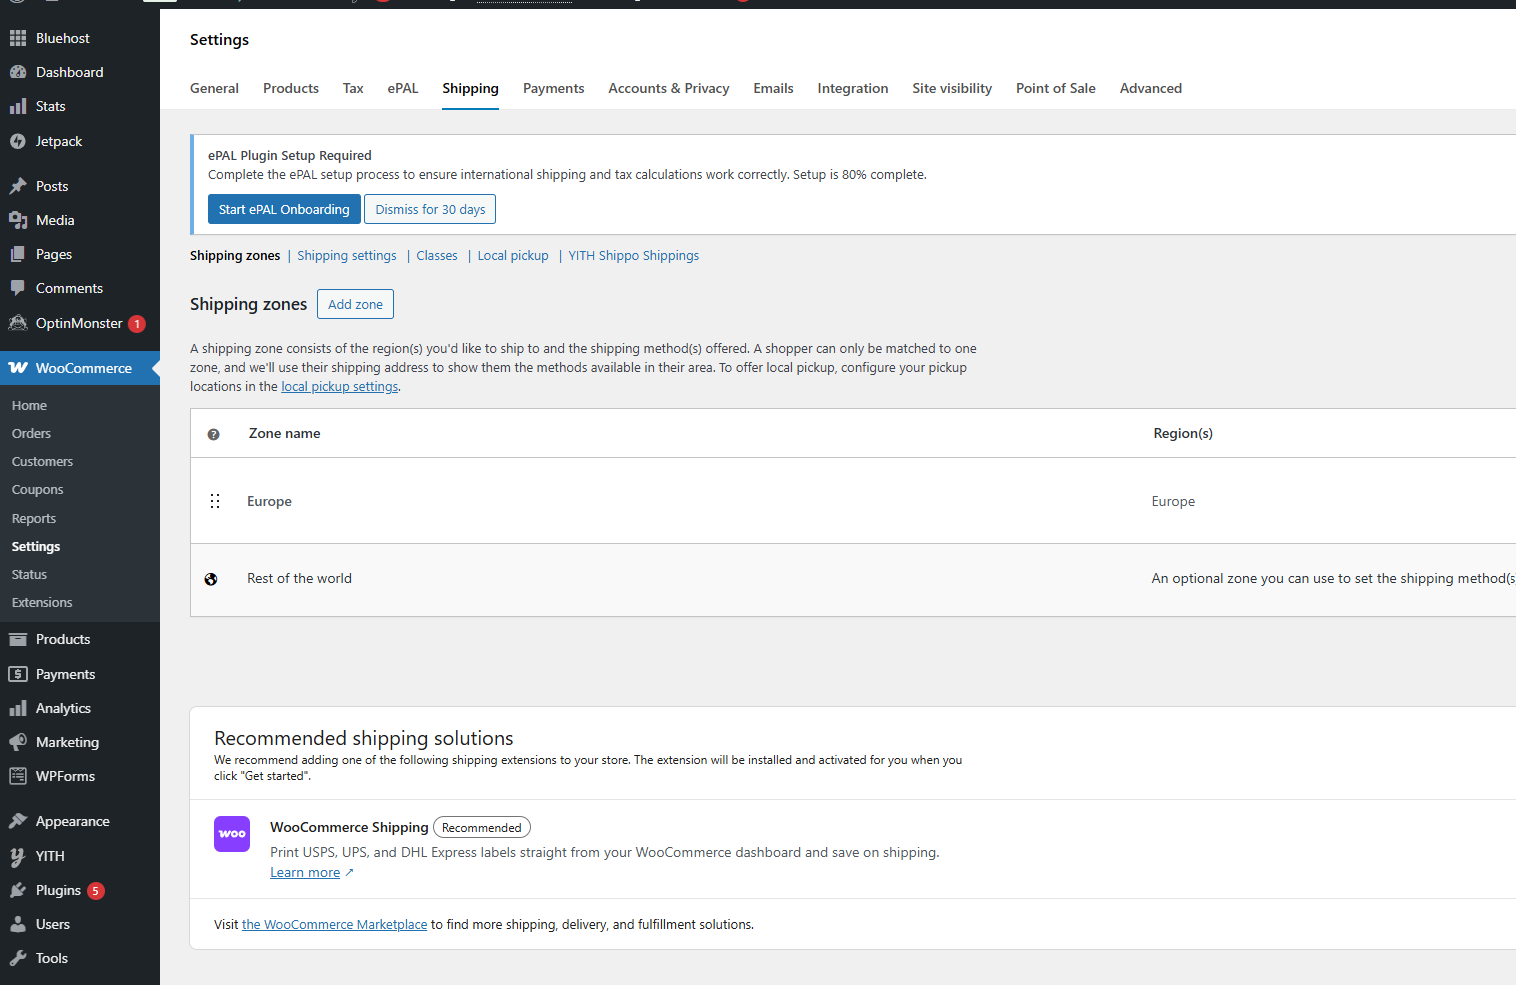Click the Add zone button
Screen dimensions: 1516x985
(x=355, y=304)
